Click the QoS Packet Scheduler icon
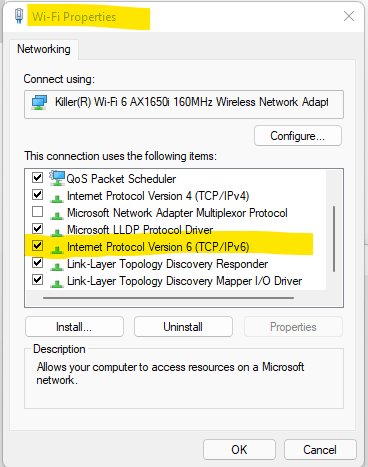368x467 pixels. click(57, 178)
